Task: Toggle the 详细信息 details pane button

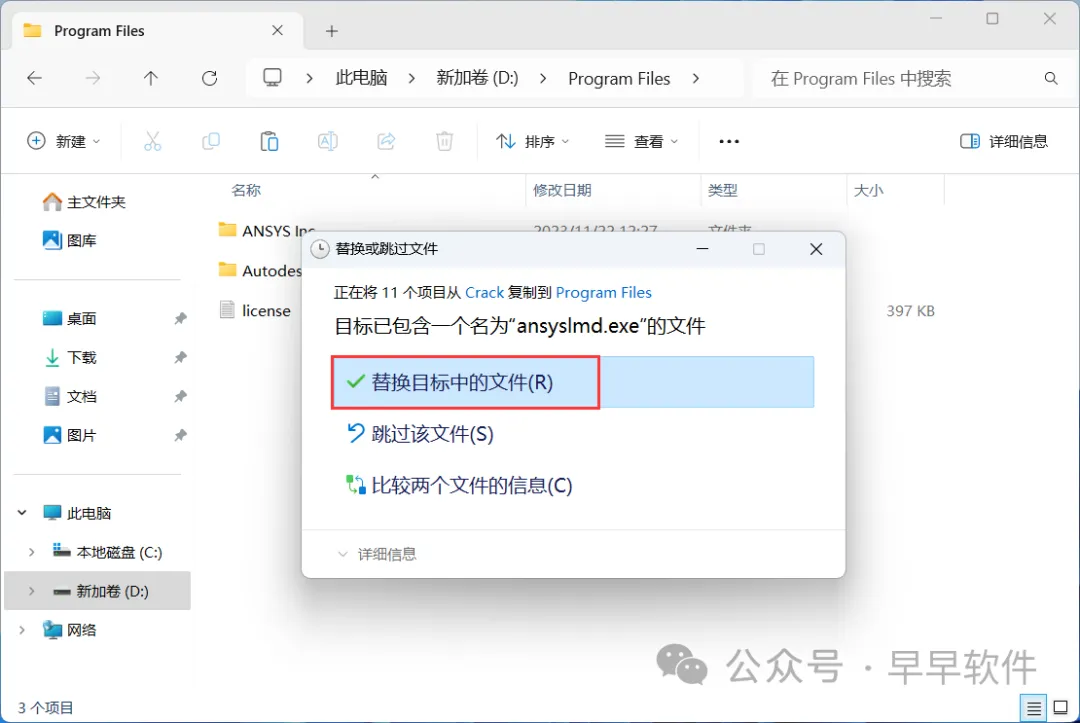Action: pyautogui.click(x=1004, y=141)
